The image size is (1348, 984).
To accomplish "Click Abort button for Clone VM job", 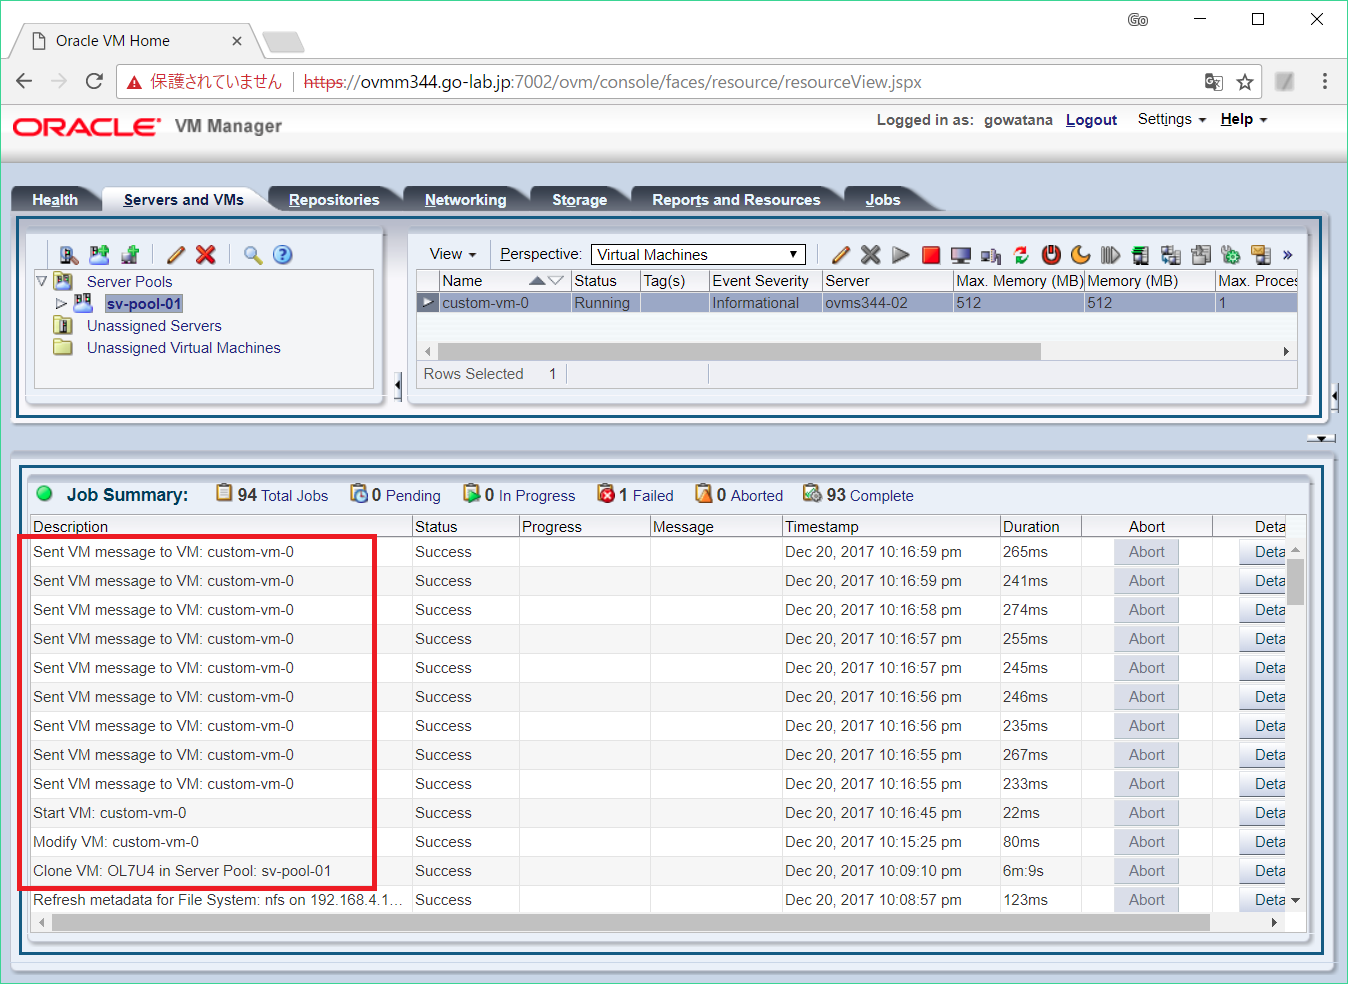I will tap(1147, 871).
